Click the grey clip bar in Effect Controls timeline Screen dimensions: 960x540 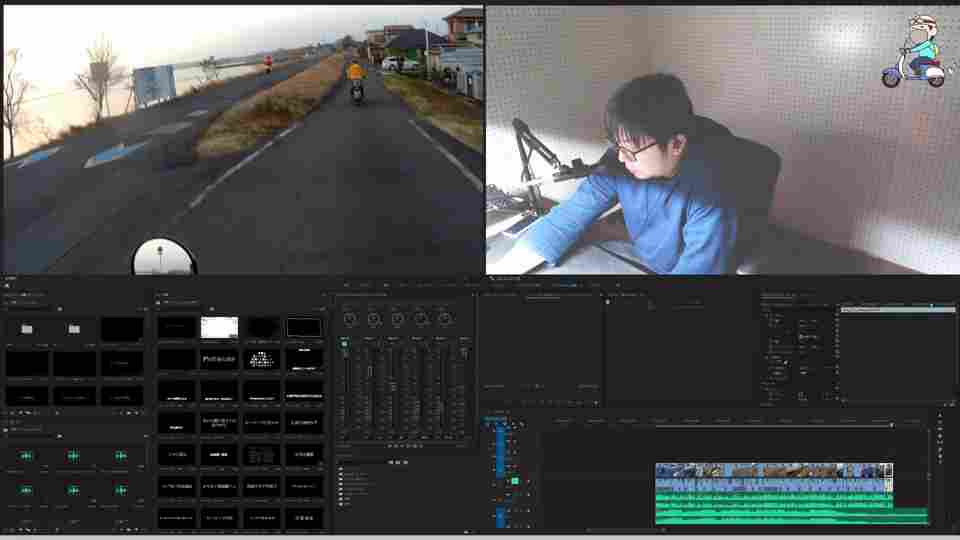pos(898,310)
